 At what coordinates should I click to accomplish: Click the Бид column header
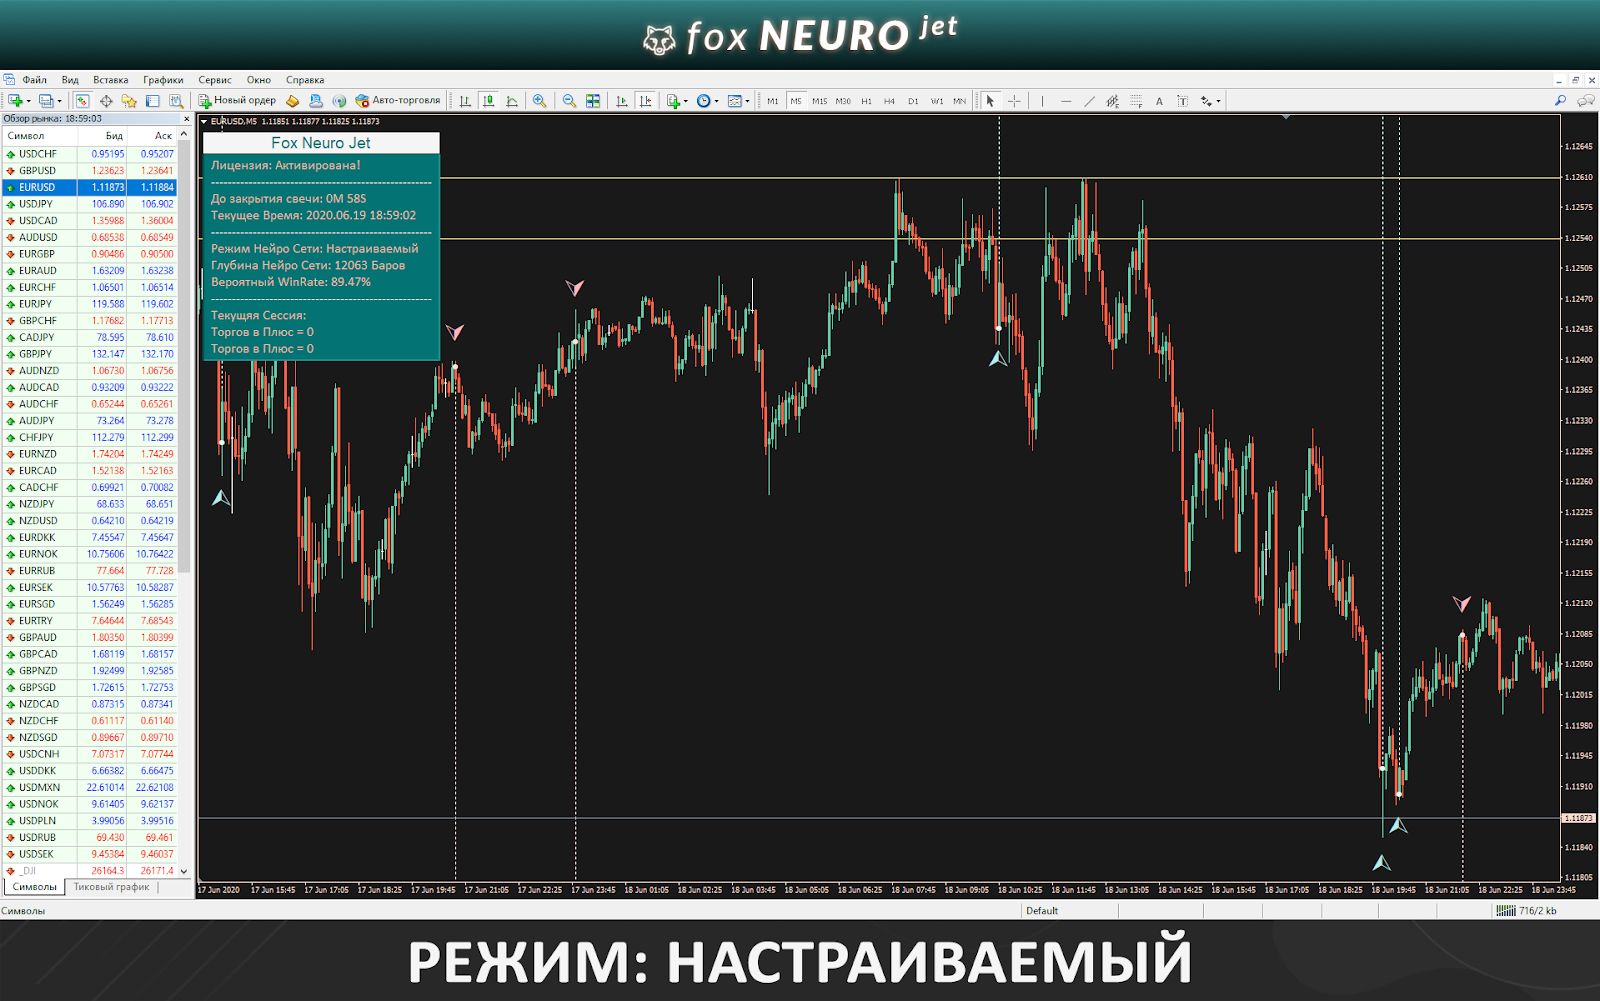coord(102,136)
